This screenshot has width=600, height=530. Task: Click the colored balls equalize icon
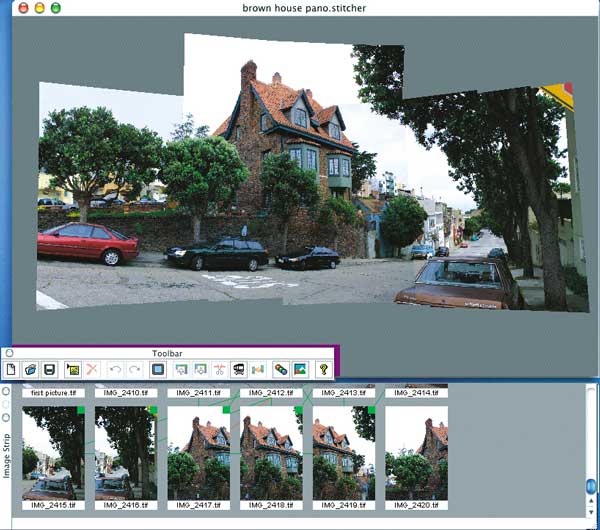281,370
